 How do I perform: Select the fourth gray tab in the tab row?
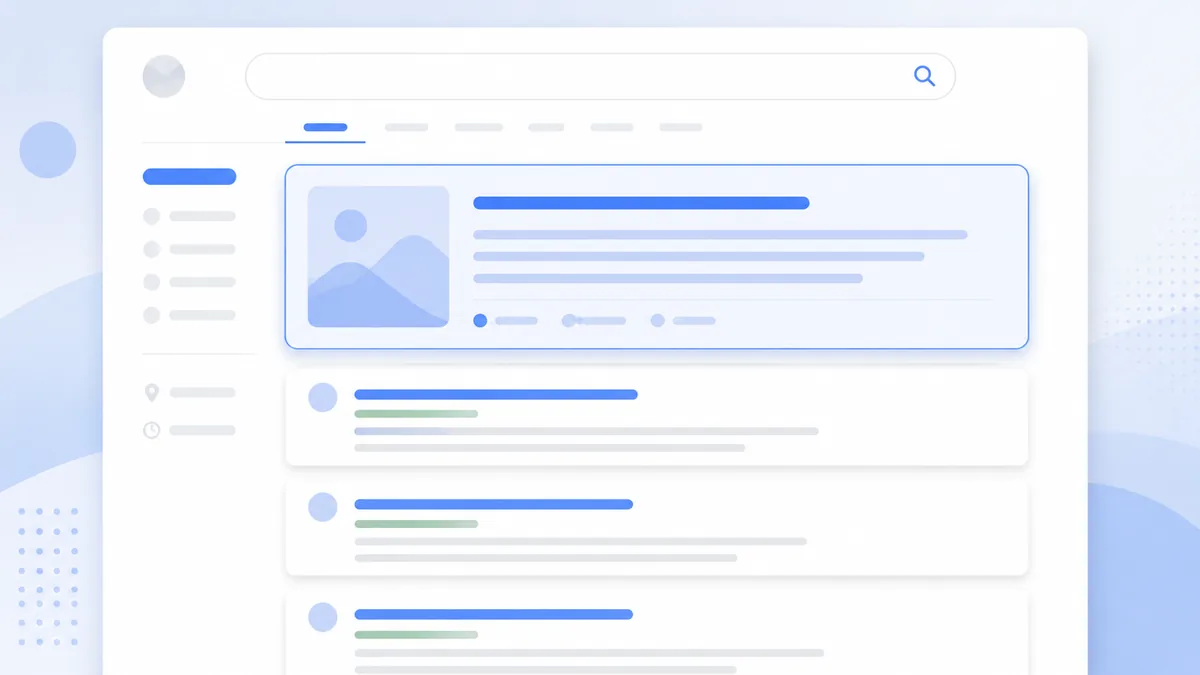click(x=612, y=127)
